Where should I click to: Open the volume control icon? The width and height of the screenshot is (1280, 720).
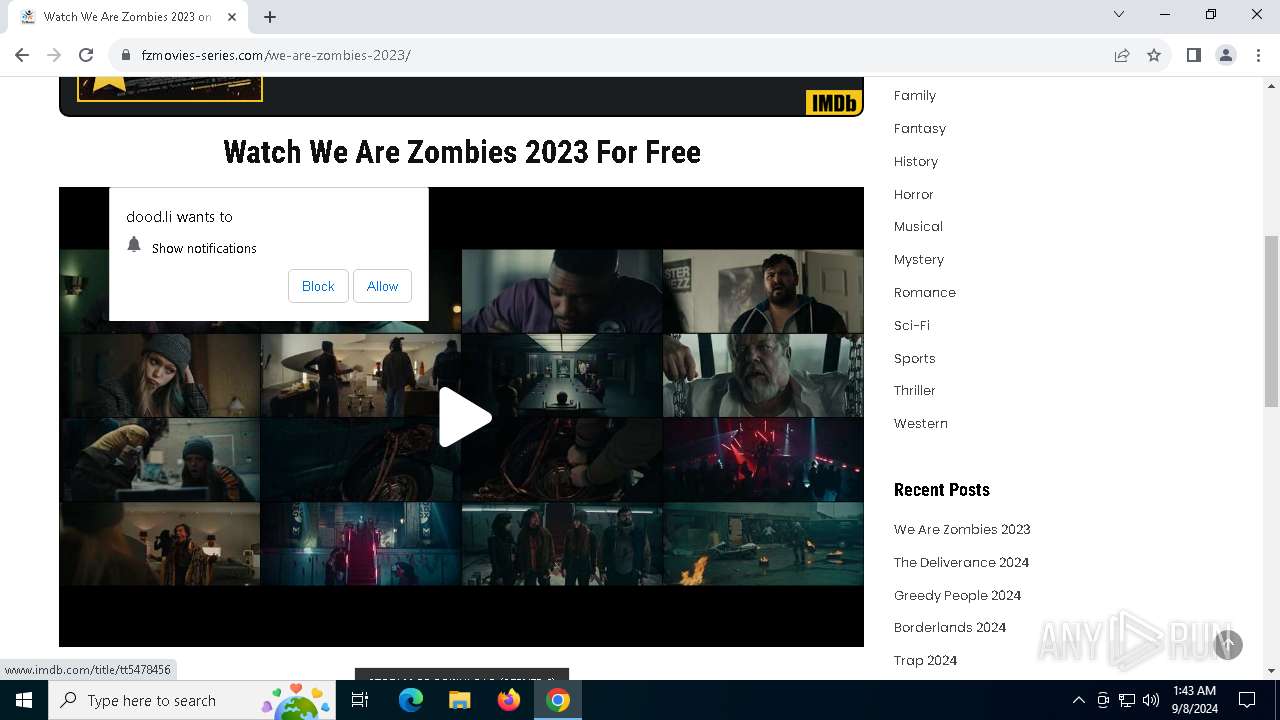(x=1151, y=700)
